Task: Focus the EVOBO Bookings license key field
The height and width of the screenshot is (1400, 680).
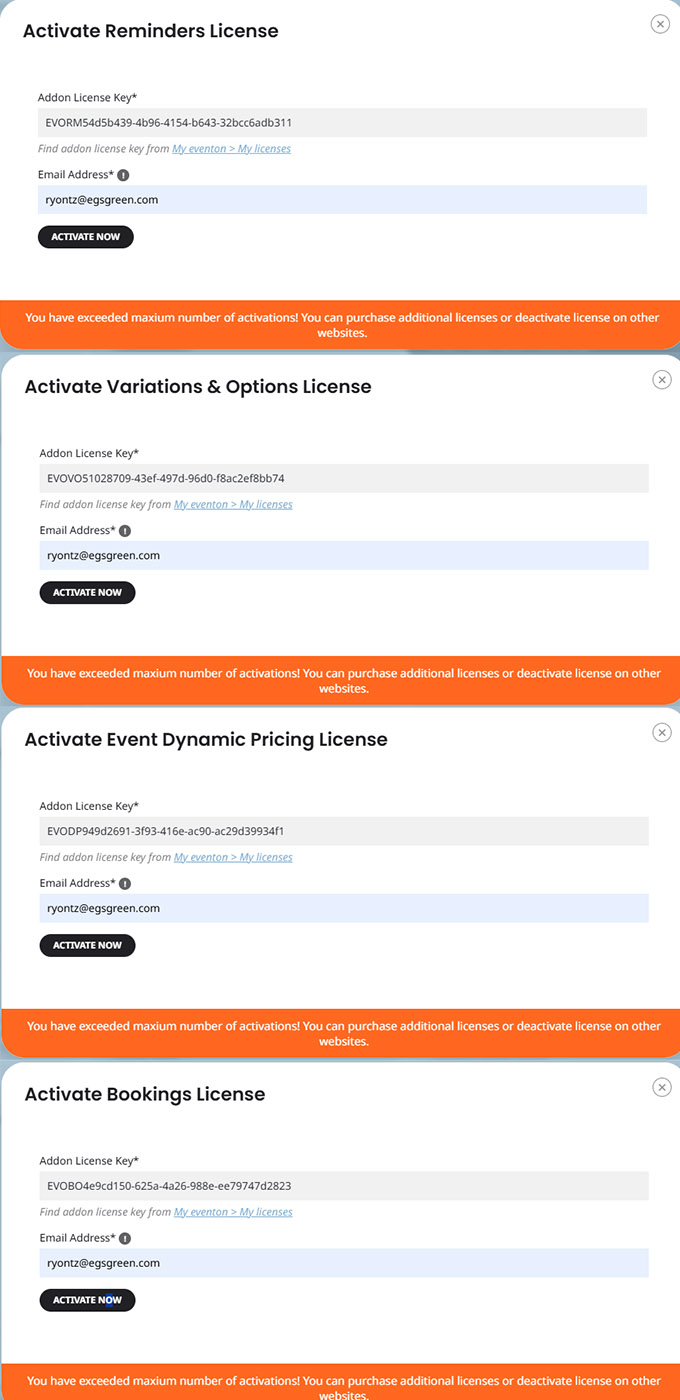Action: tap(344, 1186)
